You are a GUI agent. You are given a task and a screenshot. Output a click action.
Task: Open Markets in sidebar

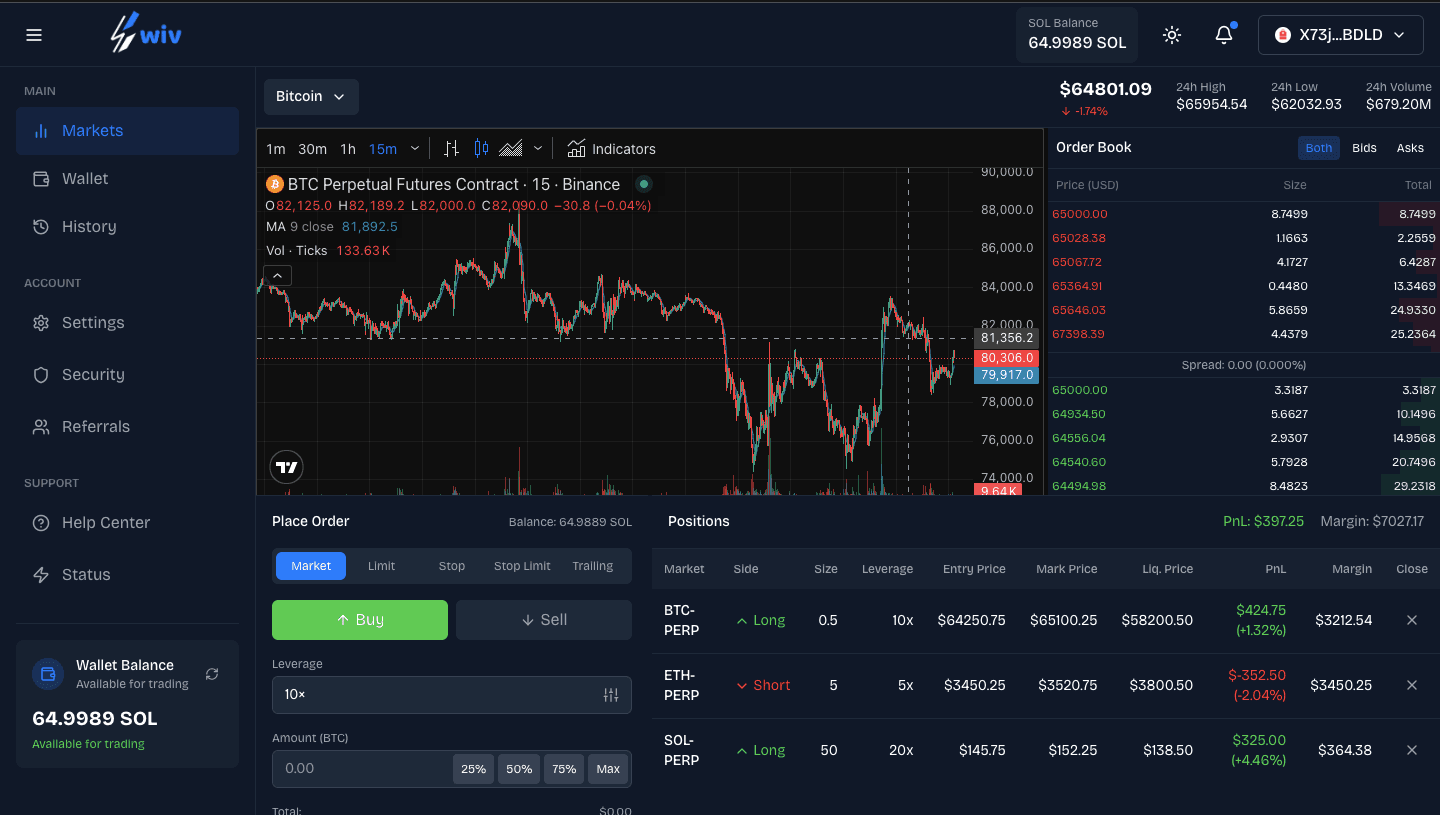(127, 131)
